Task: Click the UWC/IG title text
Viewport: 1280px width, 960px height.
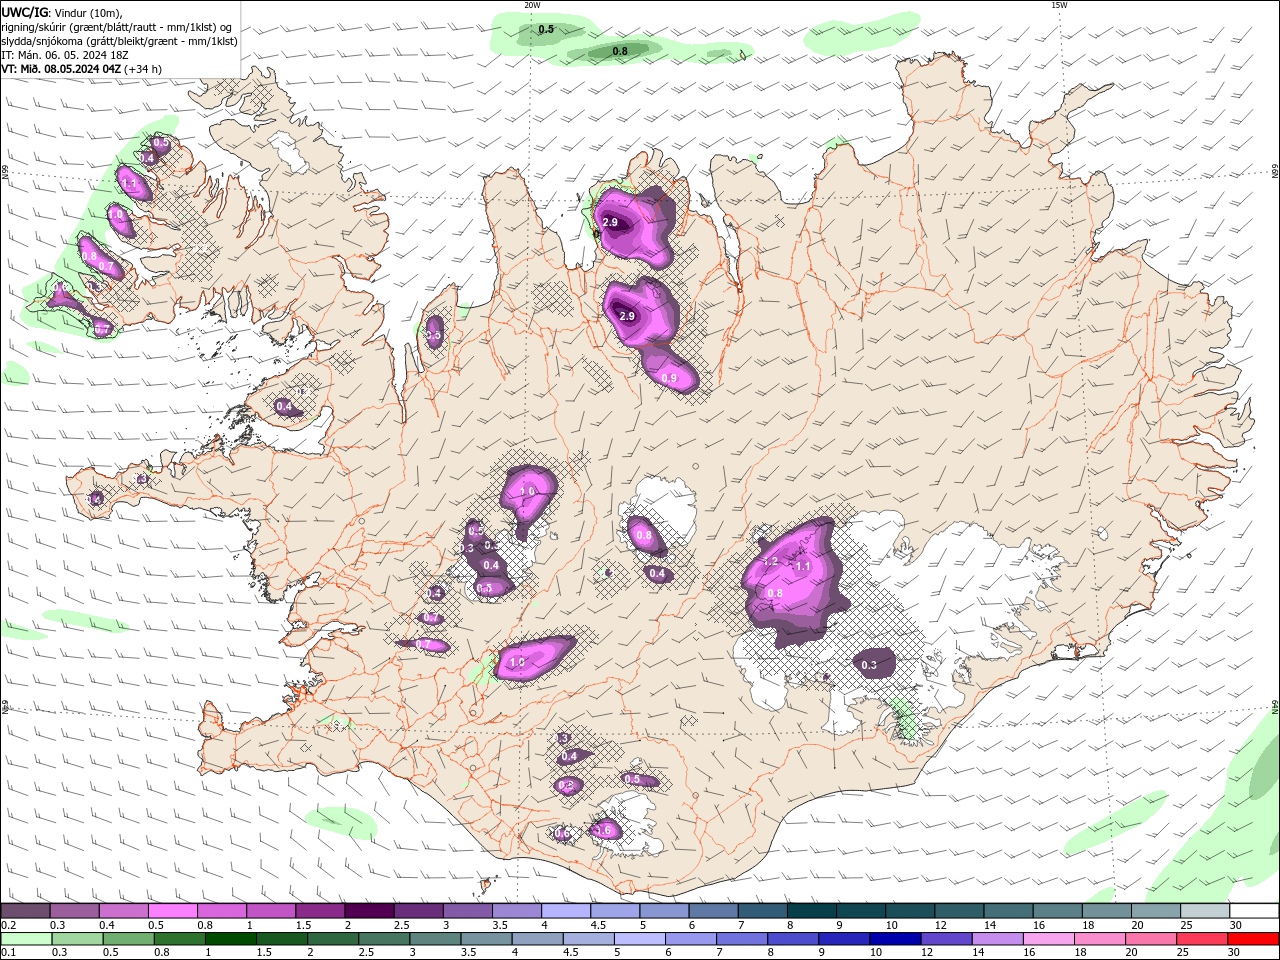Action: pos(25,12)
